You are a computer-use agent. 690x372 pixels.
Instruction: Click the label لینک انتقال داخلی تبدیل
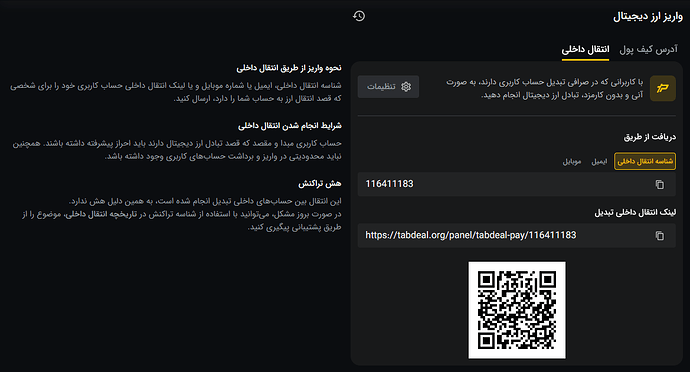(x=635, y=213)
